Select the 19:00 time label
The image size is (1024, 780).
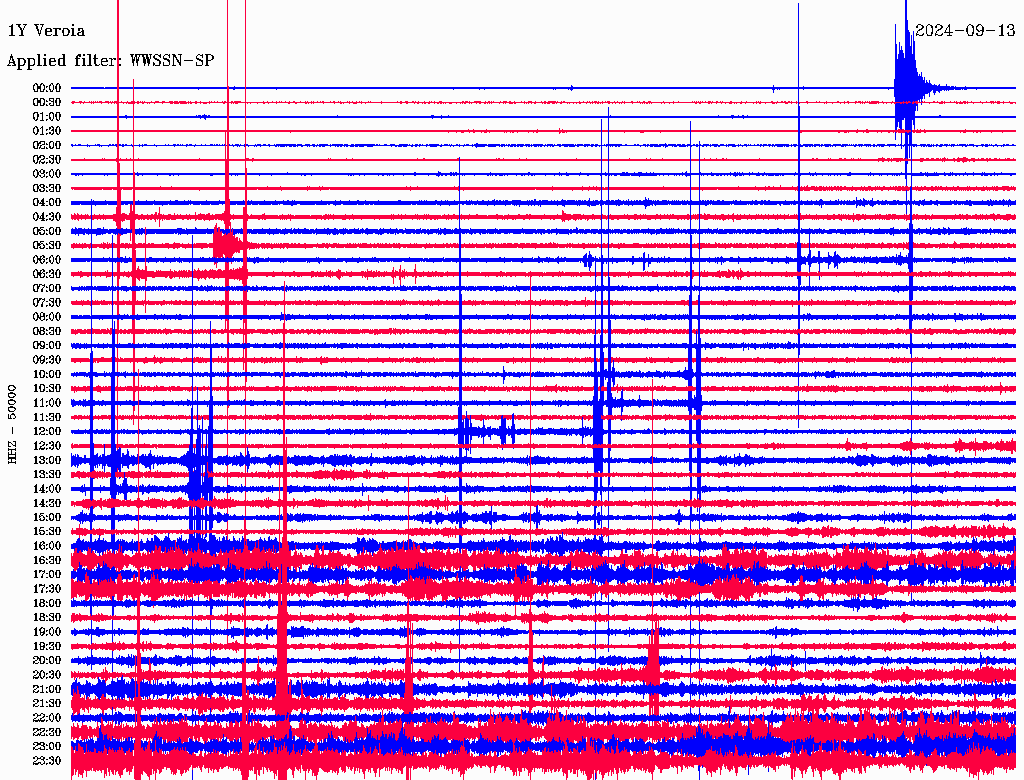click(47, 632)
